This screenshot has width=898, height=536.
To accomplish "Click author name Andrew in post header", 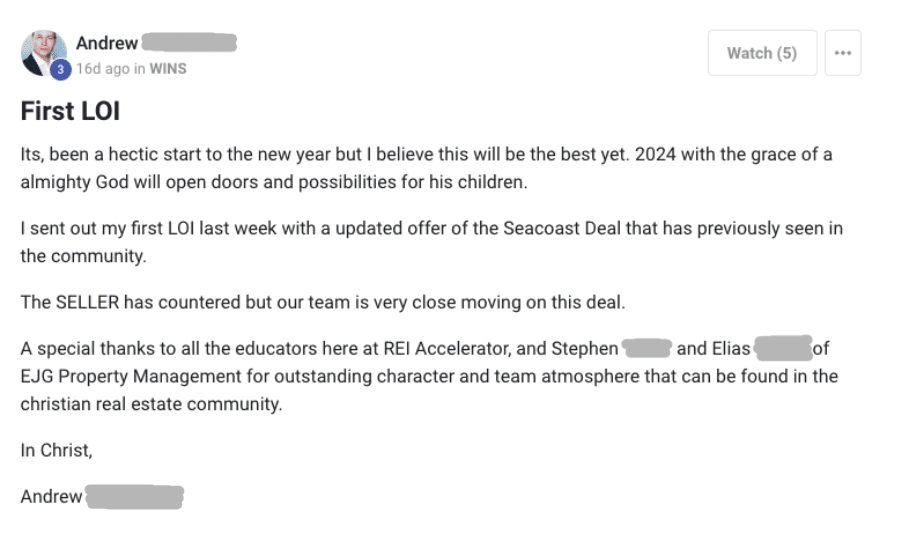I will coord(107,43).
